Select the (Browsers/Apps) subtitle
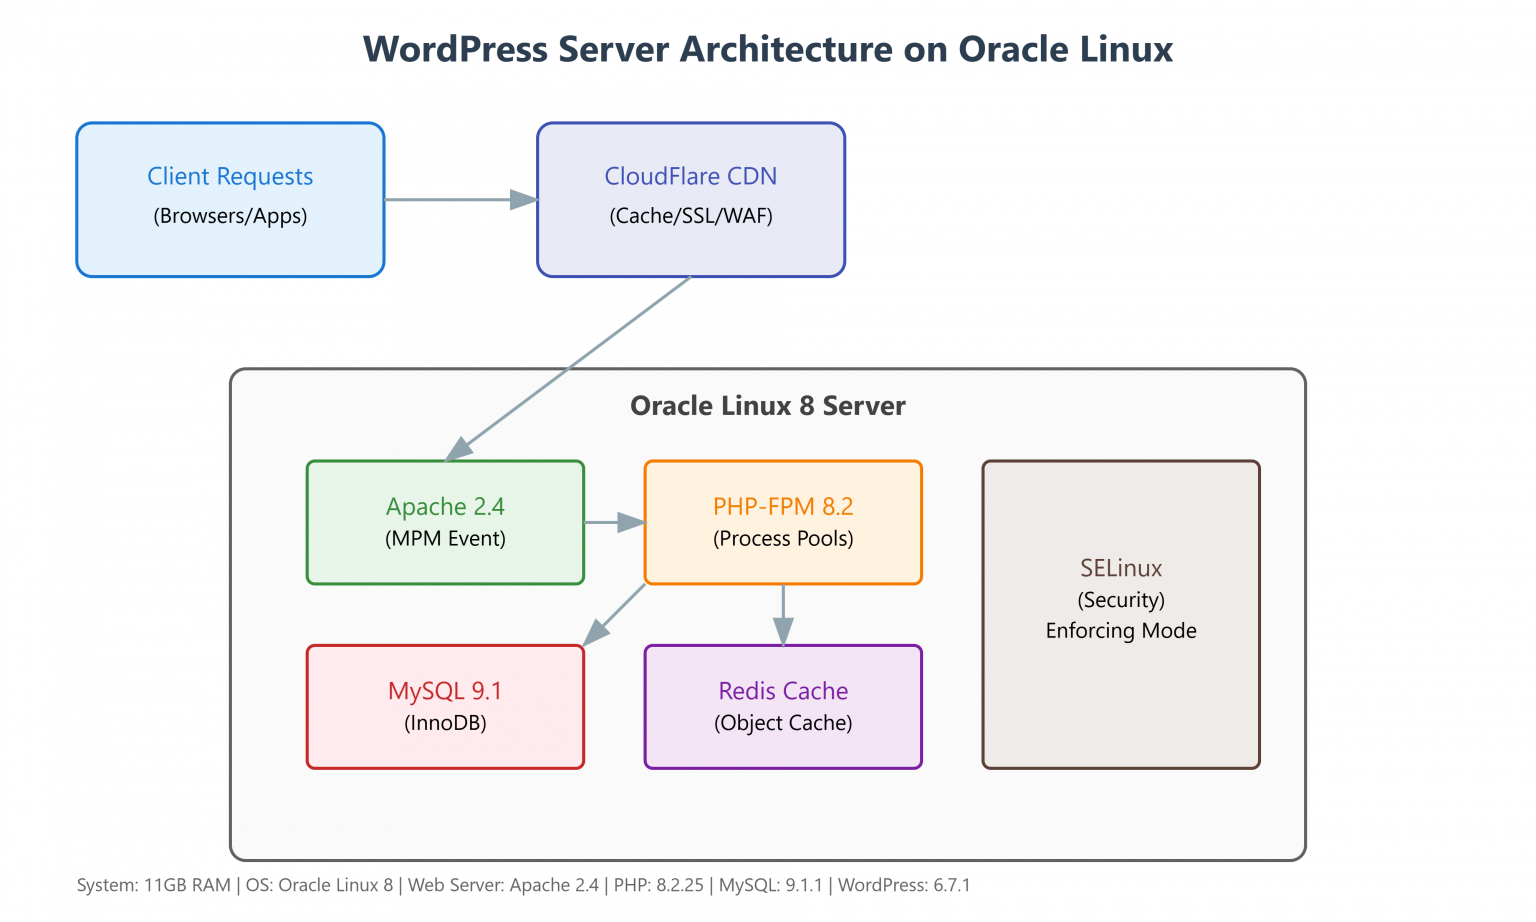 pyautogui.click(x=229, y=216)
